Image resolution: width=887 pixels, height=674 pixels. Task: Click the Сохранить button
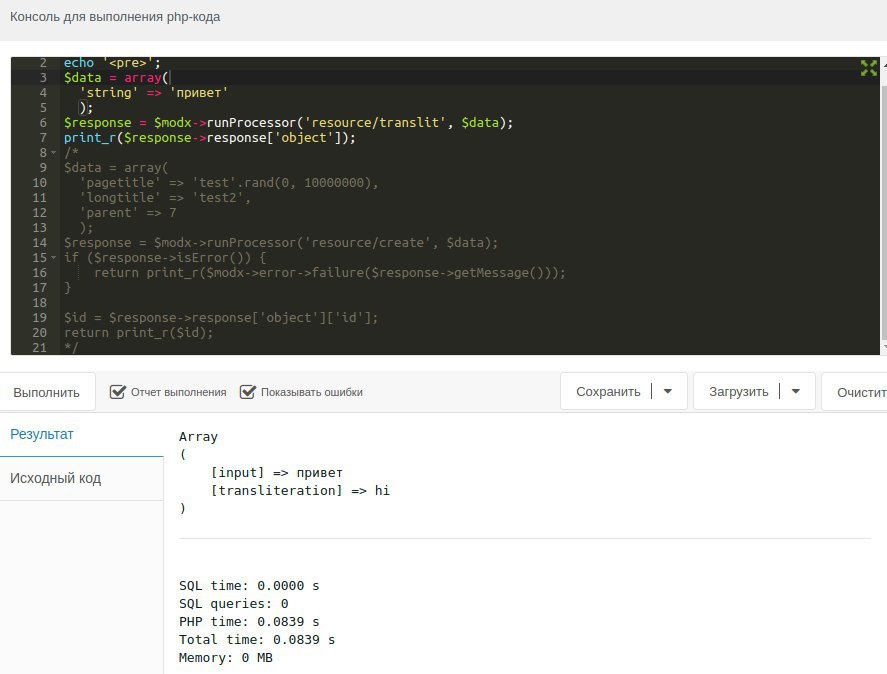[x=608, y=392]
